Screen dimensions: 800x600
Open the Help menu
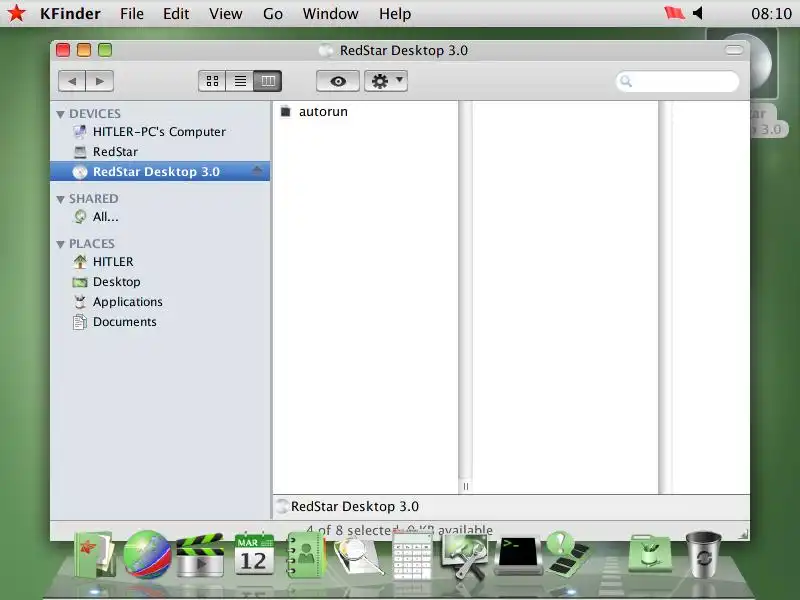[395, 14]
